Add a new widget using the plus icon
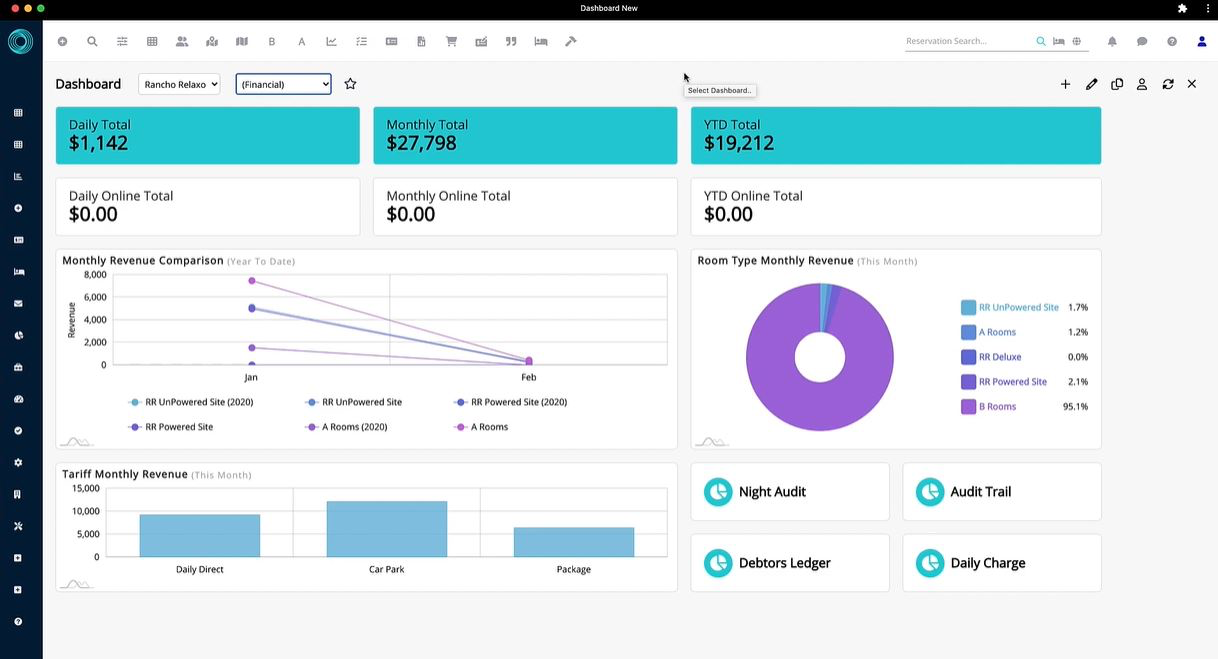Screen dimensions: 1218x659 1065,84
